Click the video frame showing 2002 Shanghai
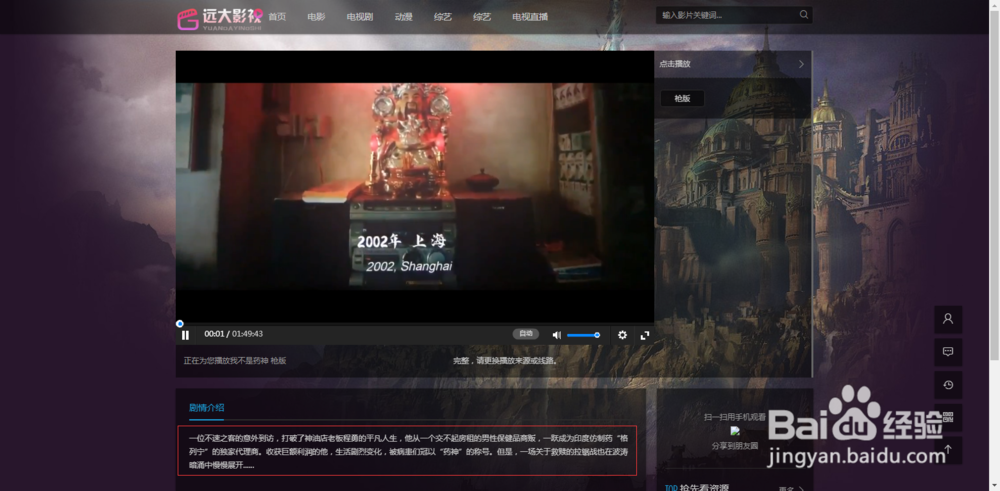Screen dimensions: 1000x491 (415, 186)
